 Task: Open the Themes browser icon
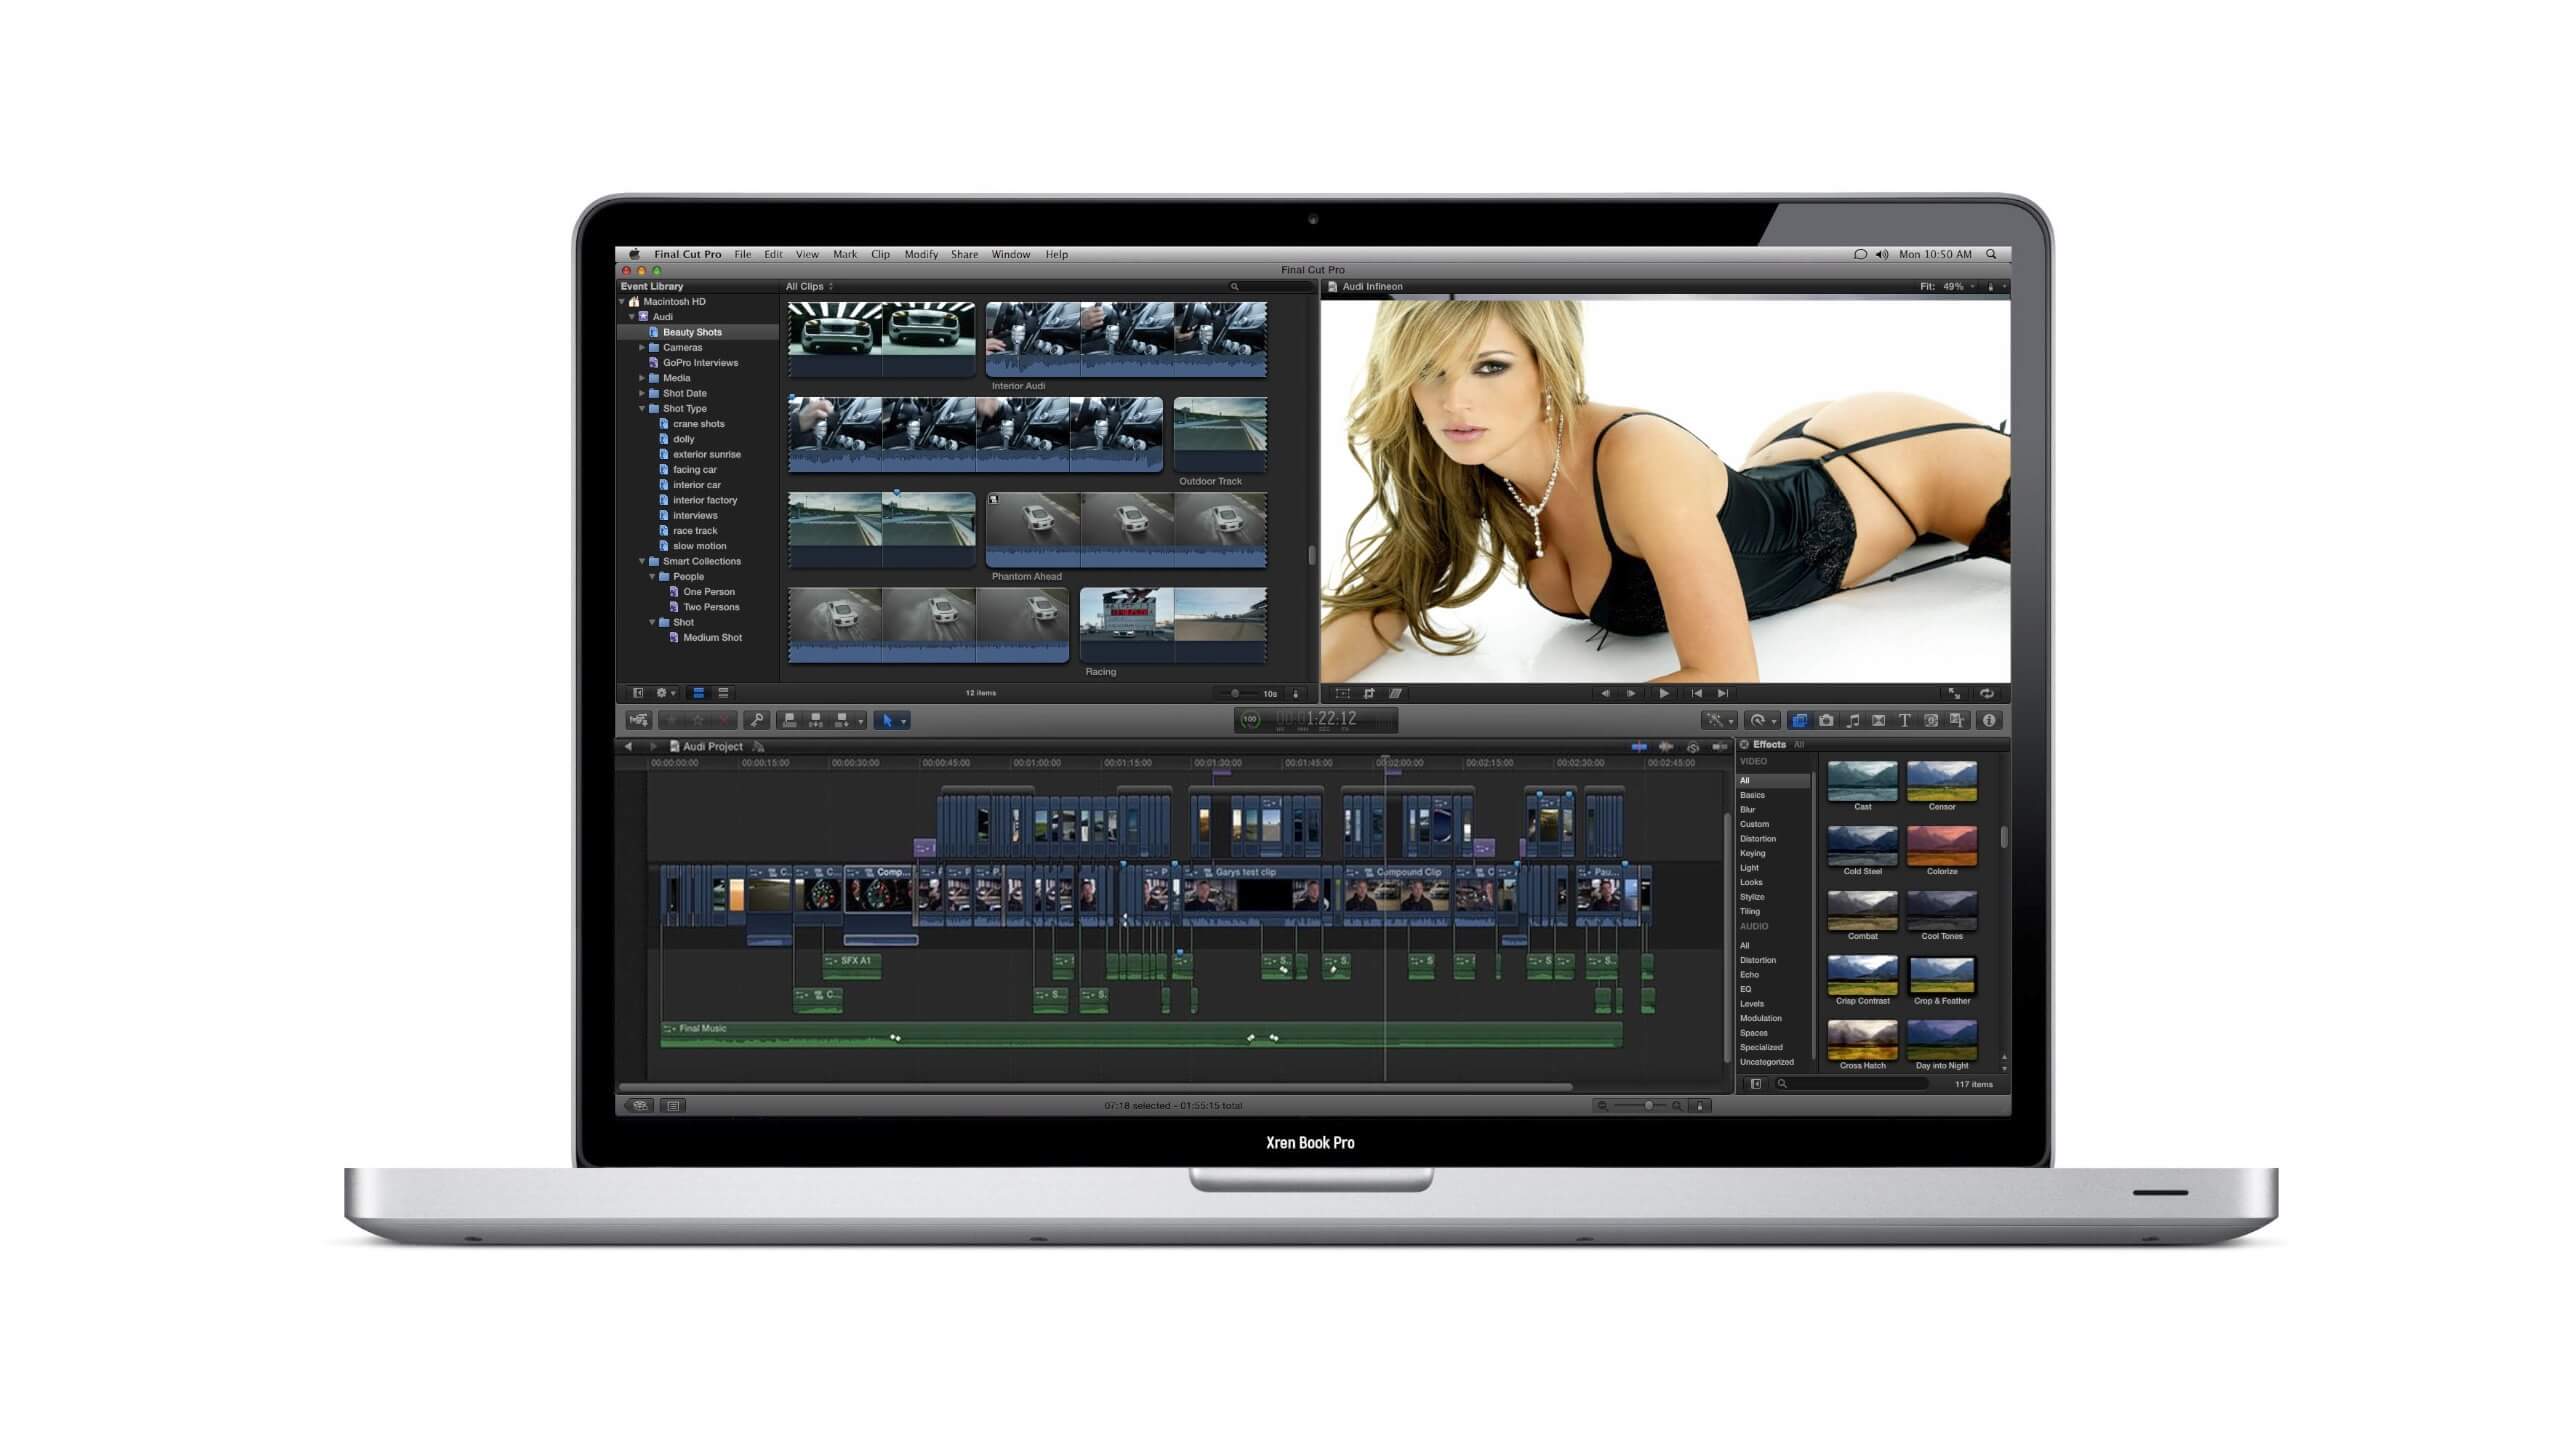click(1956, 720)
